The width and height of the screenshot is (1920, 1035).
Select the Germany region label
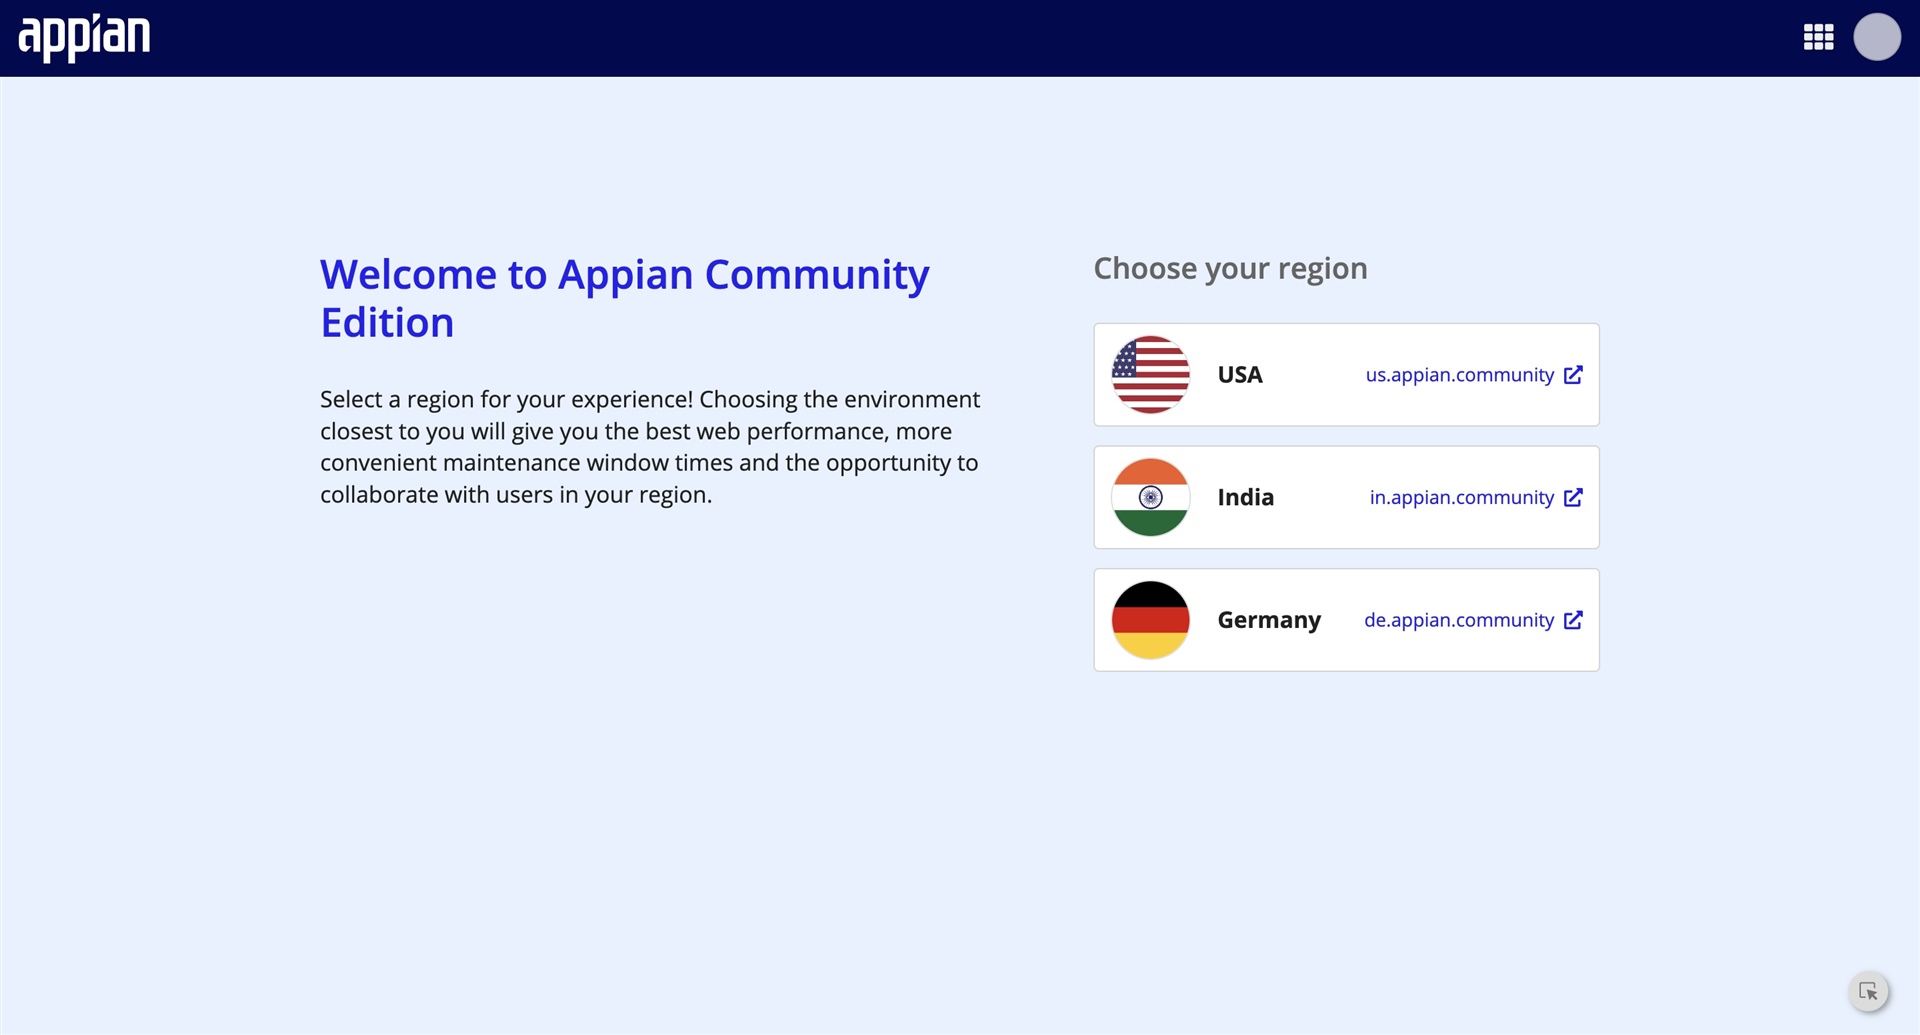tap(1269, 620)
